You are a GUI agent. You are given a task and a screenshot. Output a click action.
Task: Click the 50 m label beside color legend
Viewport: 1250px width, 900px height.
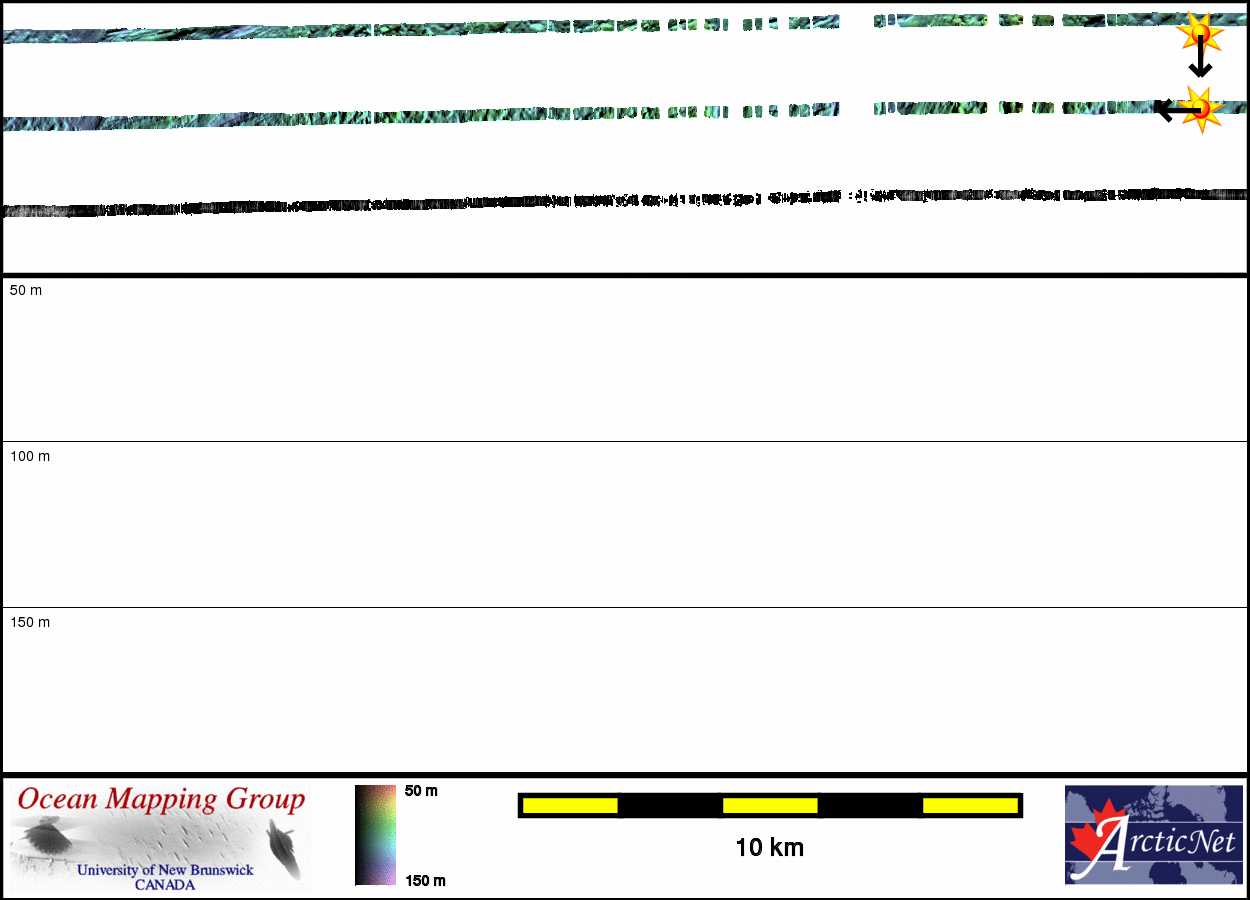(x=421, y=791)
